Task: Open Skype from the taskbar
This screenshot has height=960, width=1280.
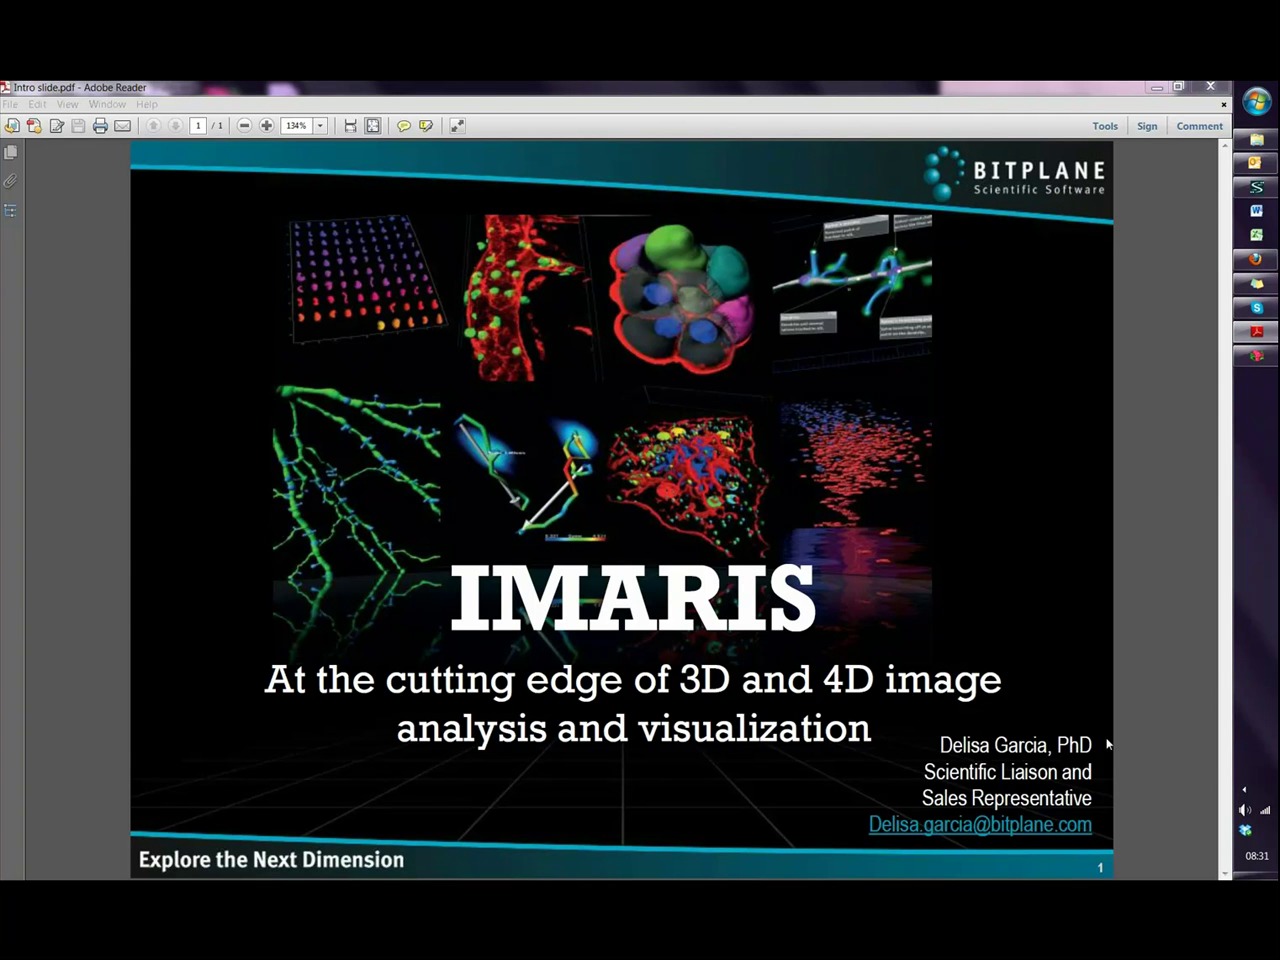Action: tap(1256, 308)
